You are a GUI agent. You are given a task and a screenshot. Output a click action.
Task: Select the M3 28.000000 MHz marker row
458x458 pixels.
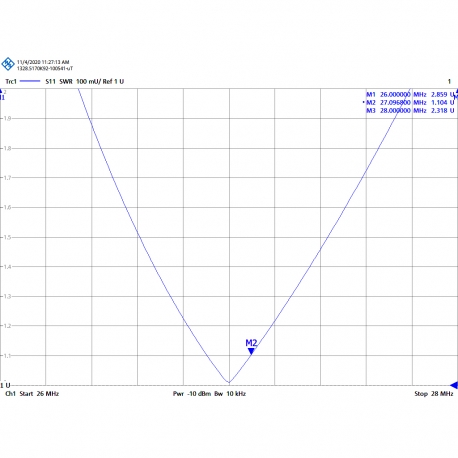pos(410,111)
